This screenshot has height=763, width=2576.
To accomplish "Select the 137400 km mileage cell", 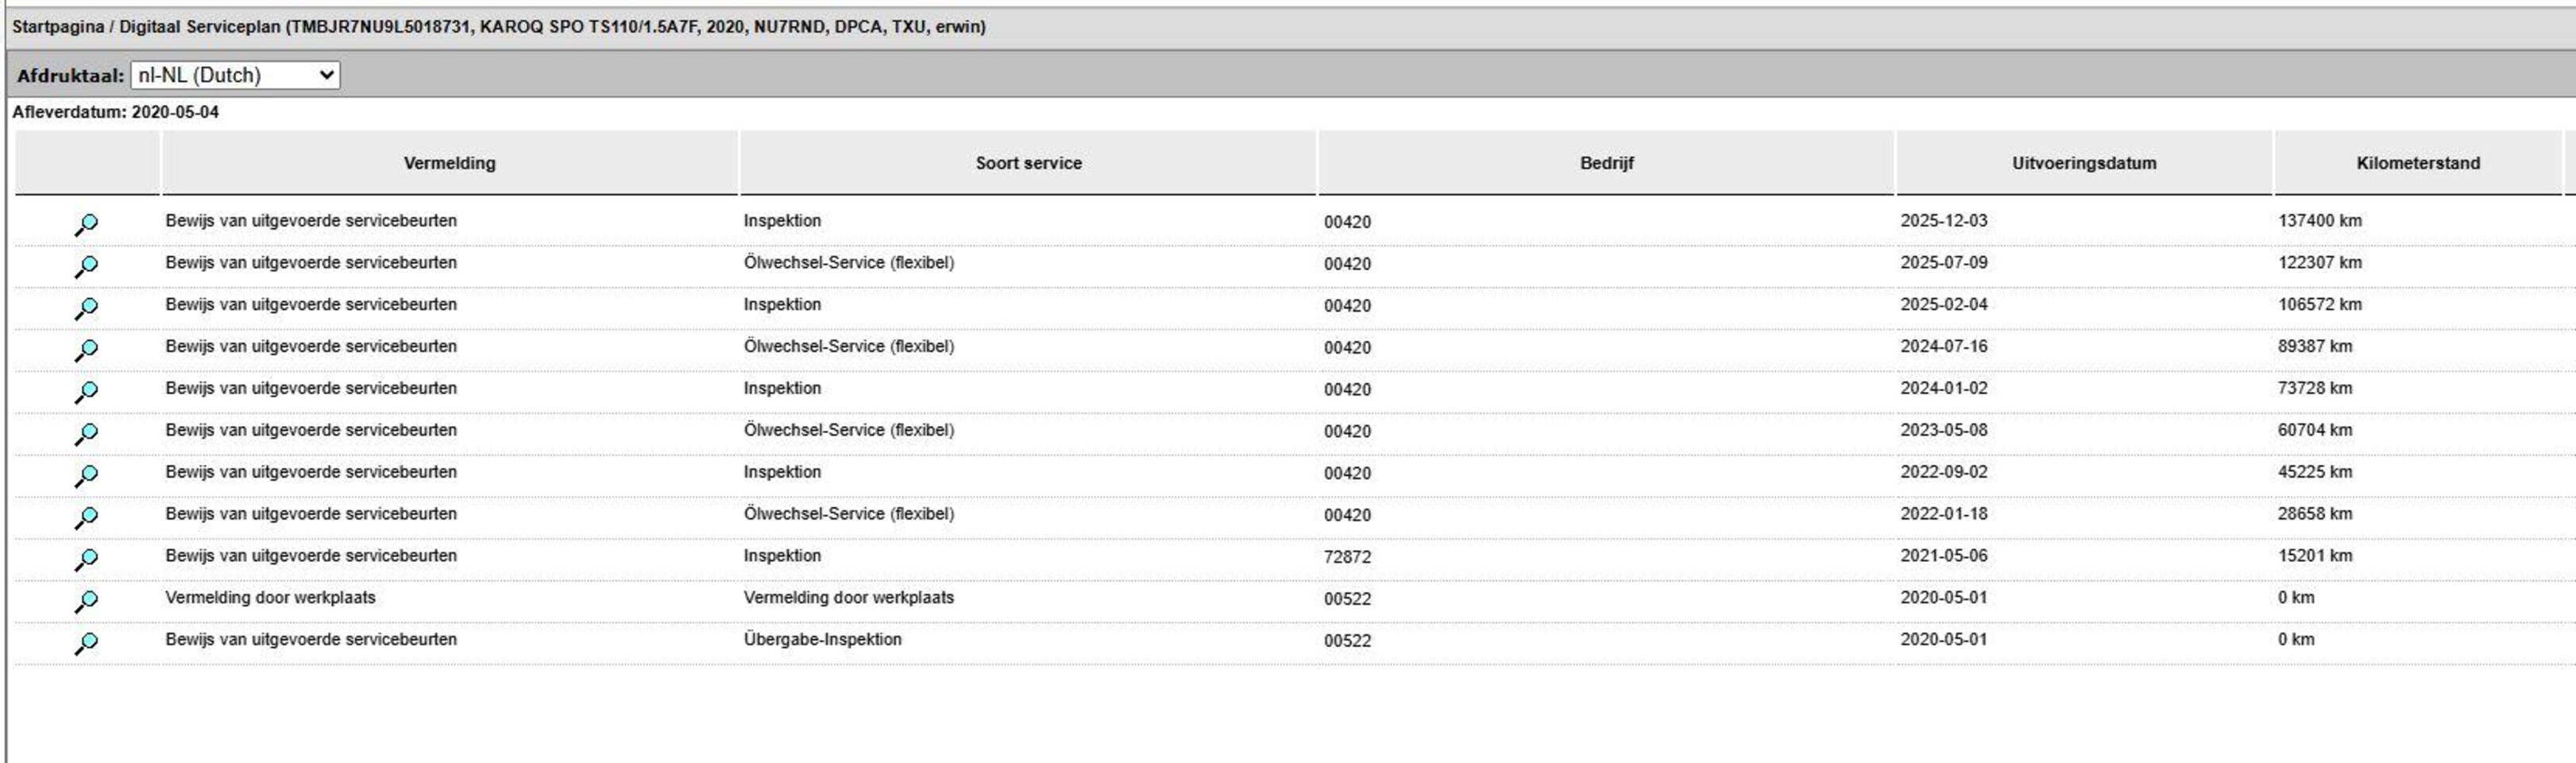I will (x=2319, y=221).
